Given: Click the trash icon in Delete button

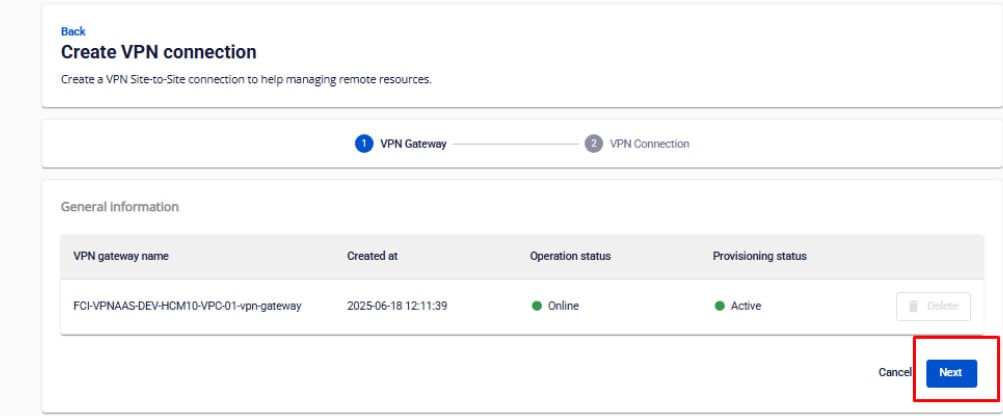Looking at the screenshot, I should 914,306.
